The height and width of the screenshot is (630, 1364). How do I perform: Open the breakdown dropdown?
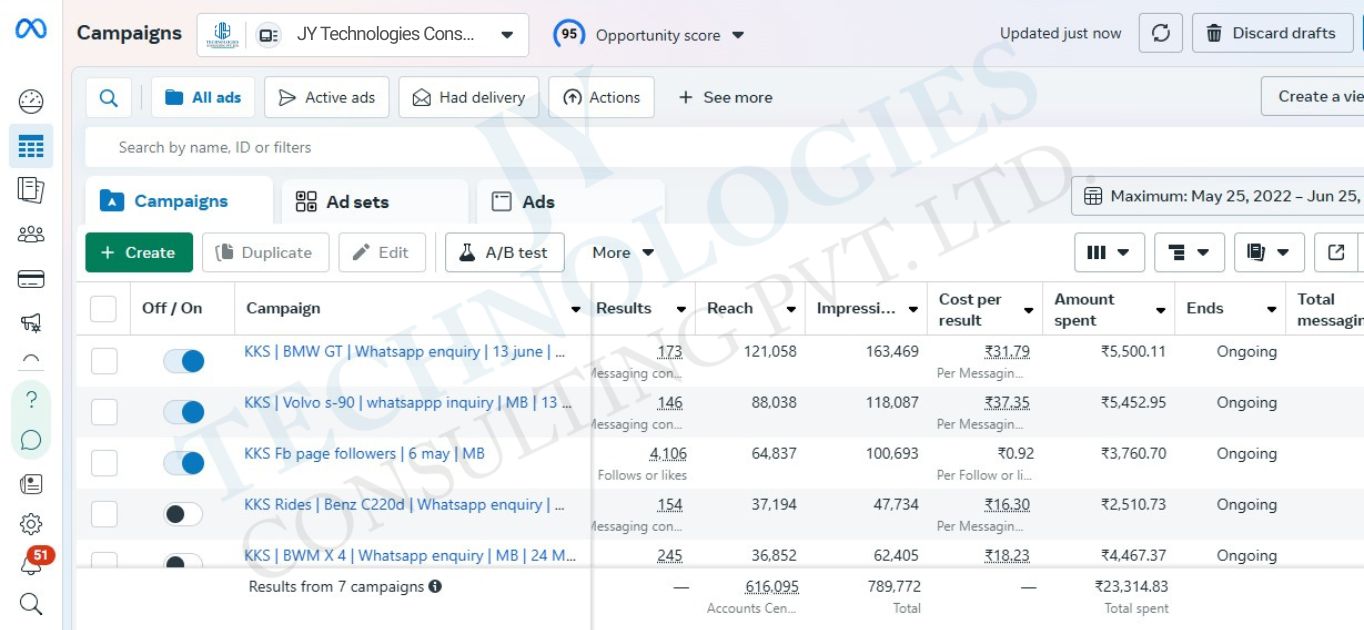1189,252
